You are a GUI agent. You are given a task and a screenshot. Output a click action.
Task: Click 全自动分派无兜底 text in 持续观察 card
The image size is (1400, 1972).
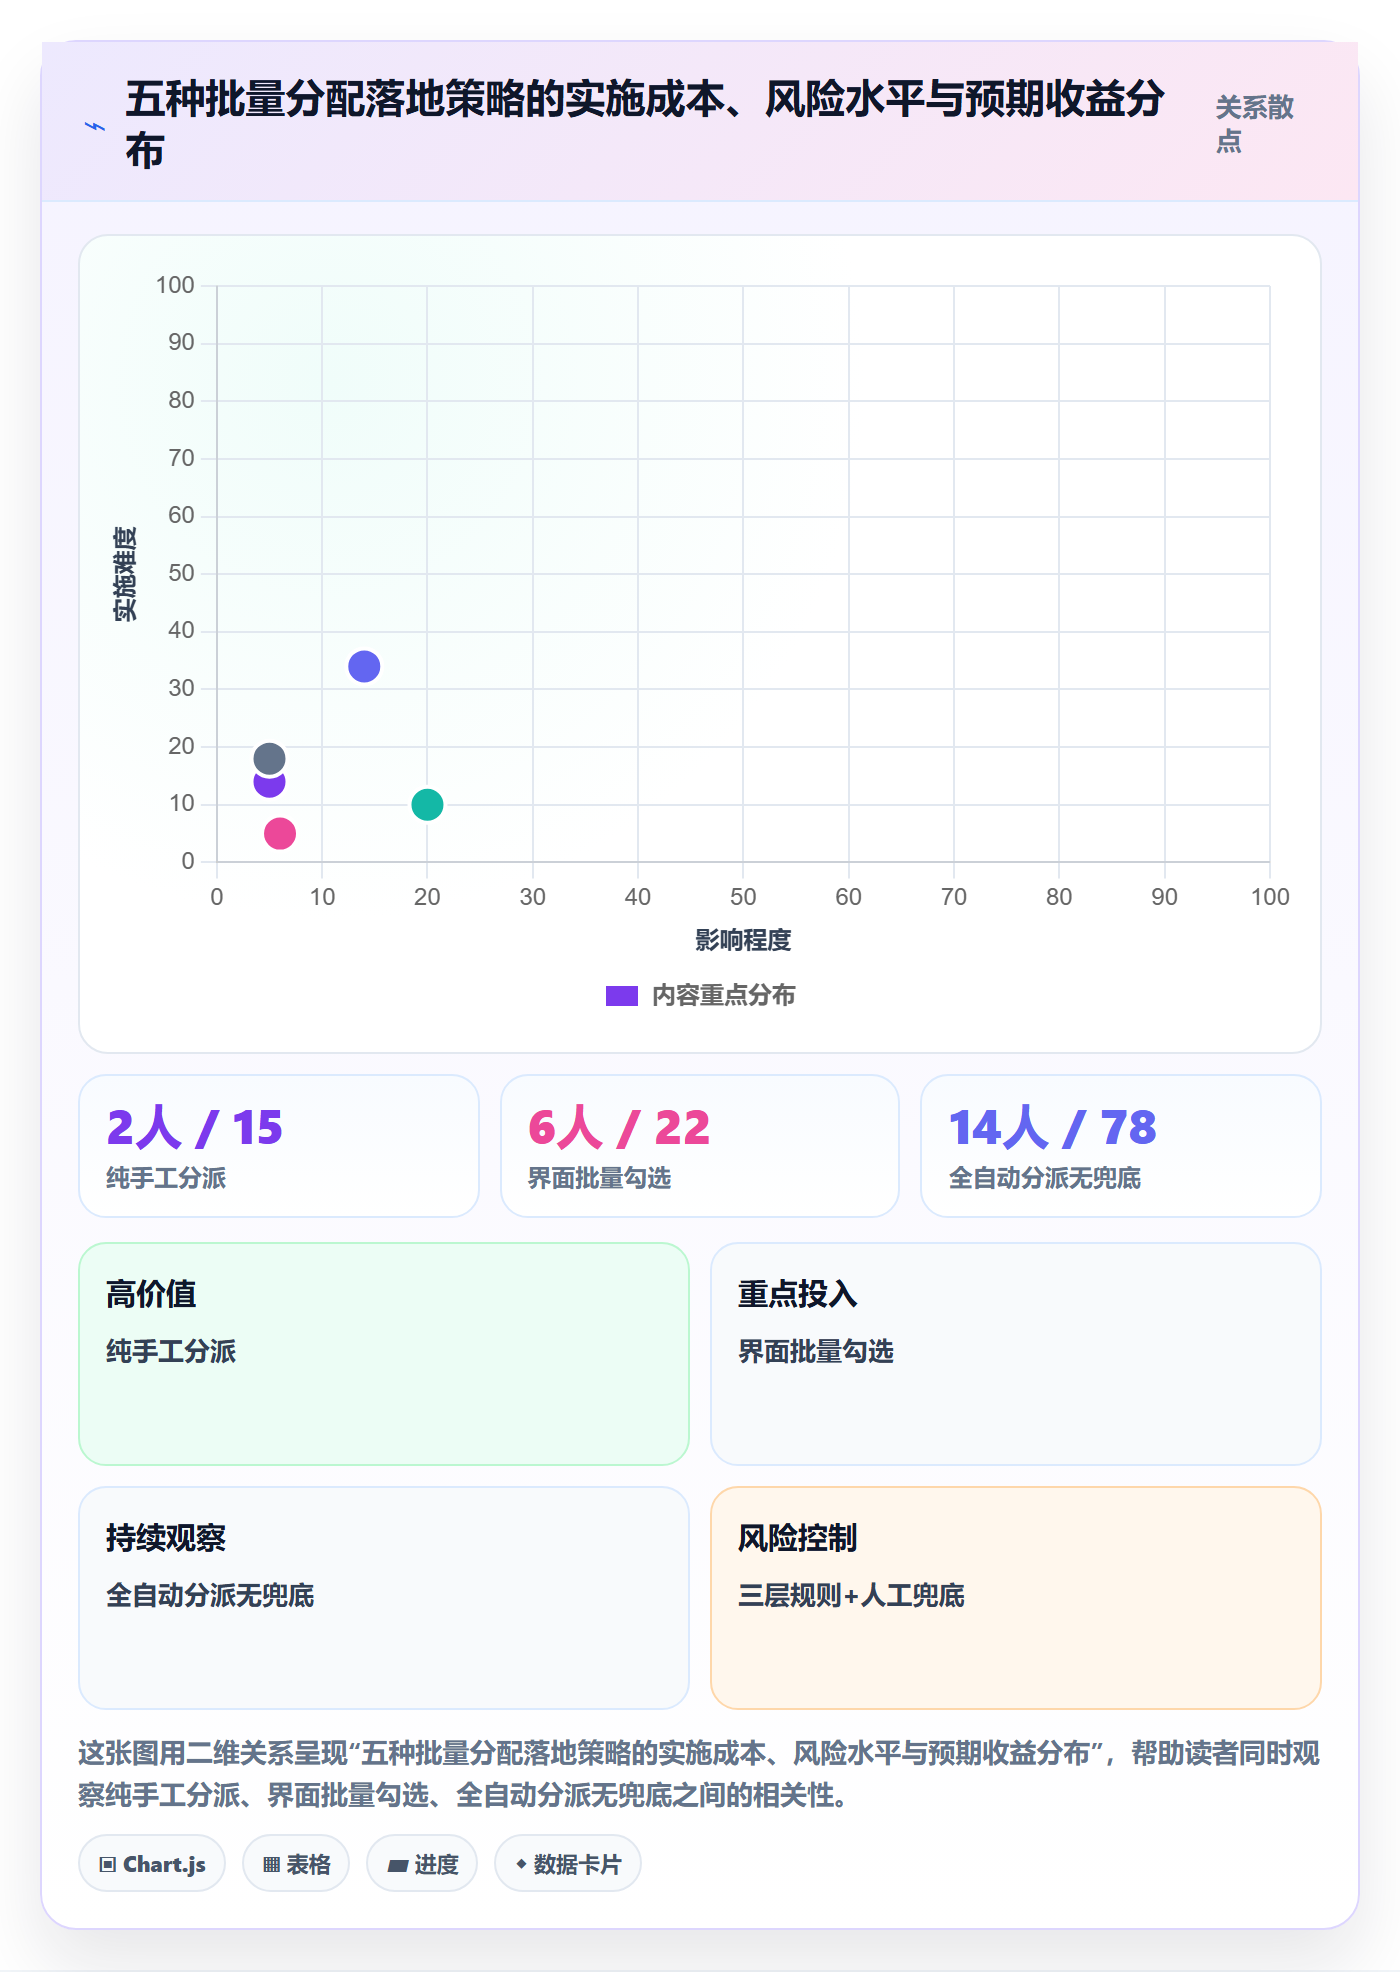[x=210, y=1595]
